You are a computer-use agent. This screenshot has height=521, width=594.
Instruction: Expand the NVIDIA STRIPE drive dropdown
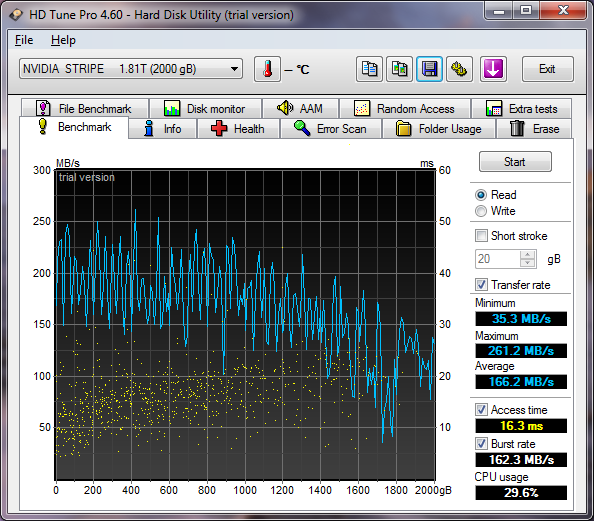[131, 69]
